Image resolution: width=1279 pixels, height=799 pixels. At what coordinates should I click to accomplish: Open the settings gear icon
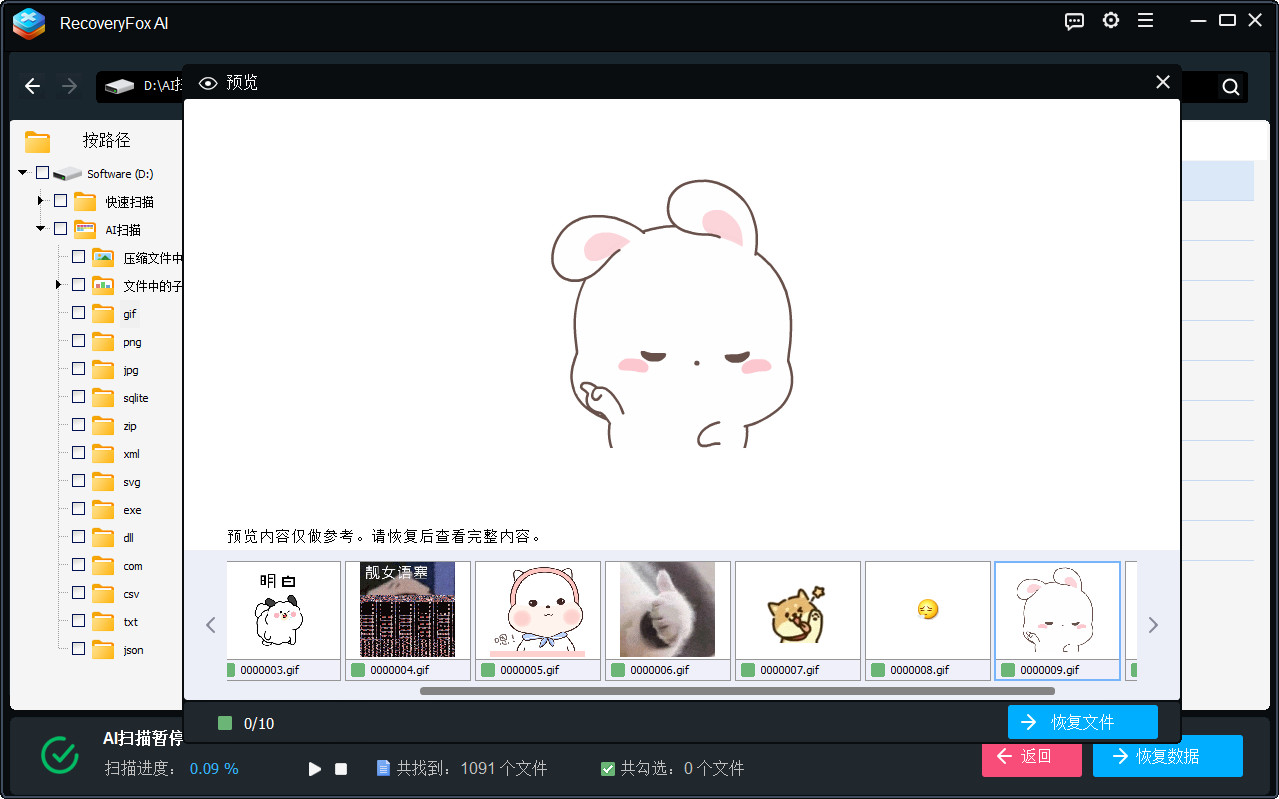pos(1110,20)
